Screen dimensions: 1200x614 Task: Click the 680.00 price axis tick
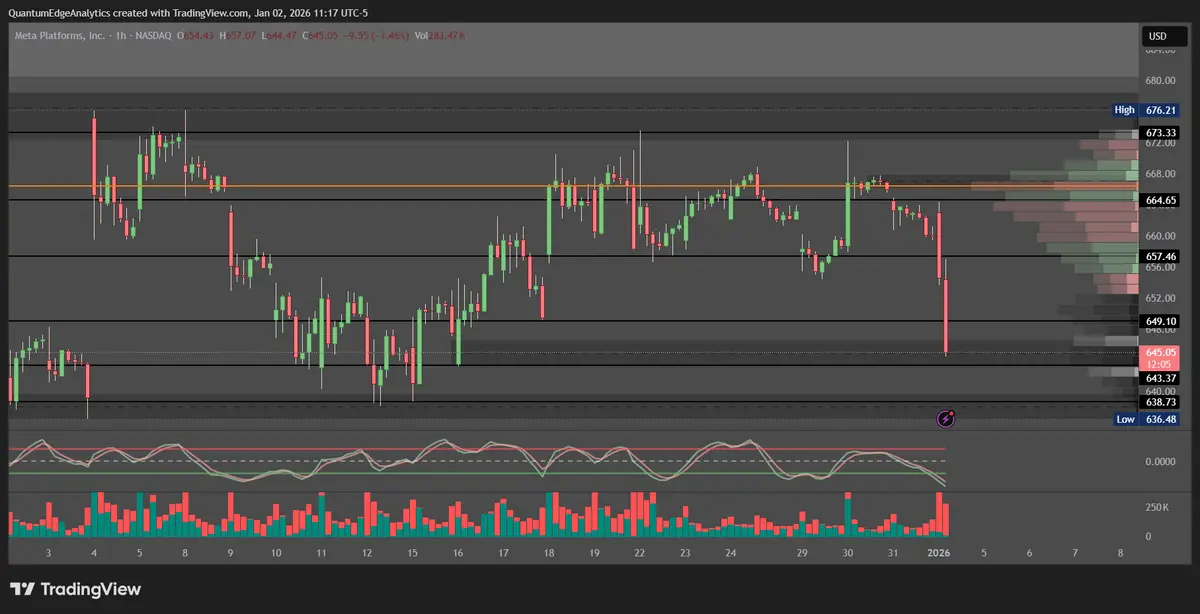pos(1160,80)
